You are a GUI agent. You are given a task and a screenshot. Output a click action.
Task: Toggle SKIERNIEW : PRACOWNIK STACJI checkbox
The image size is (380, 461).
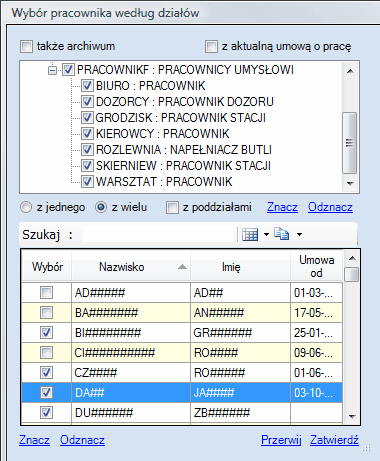tap(87, 166)
